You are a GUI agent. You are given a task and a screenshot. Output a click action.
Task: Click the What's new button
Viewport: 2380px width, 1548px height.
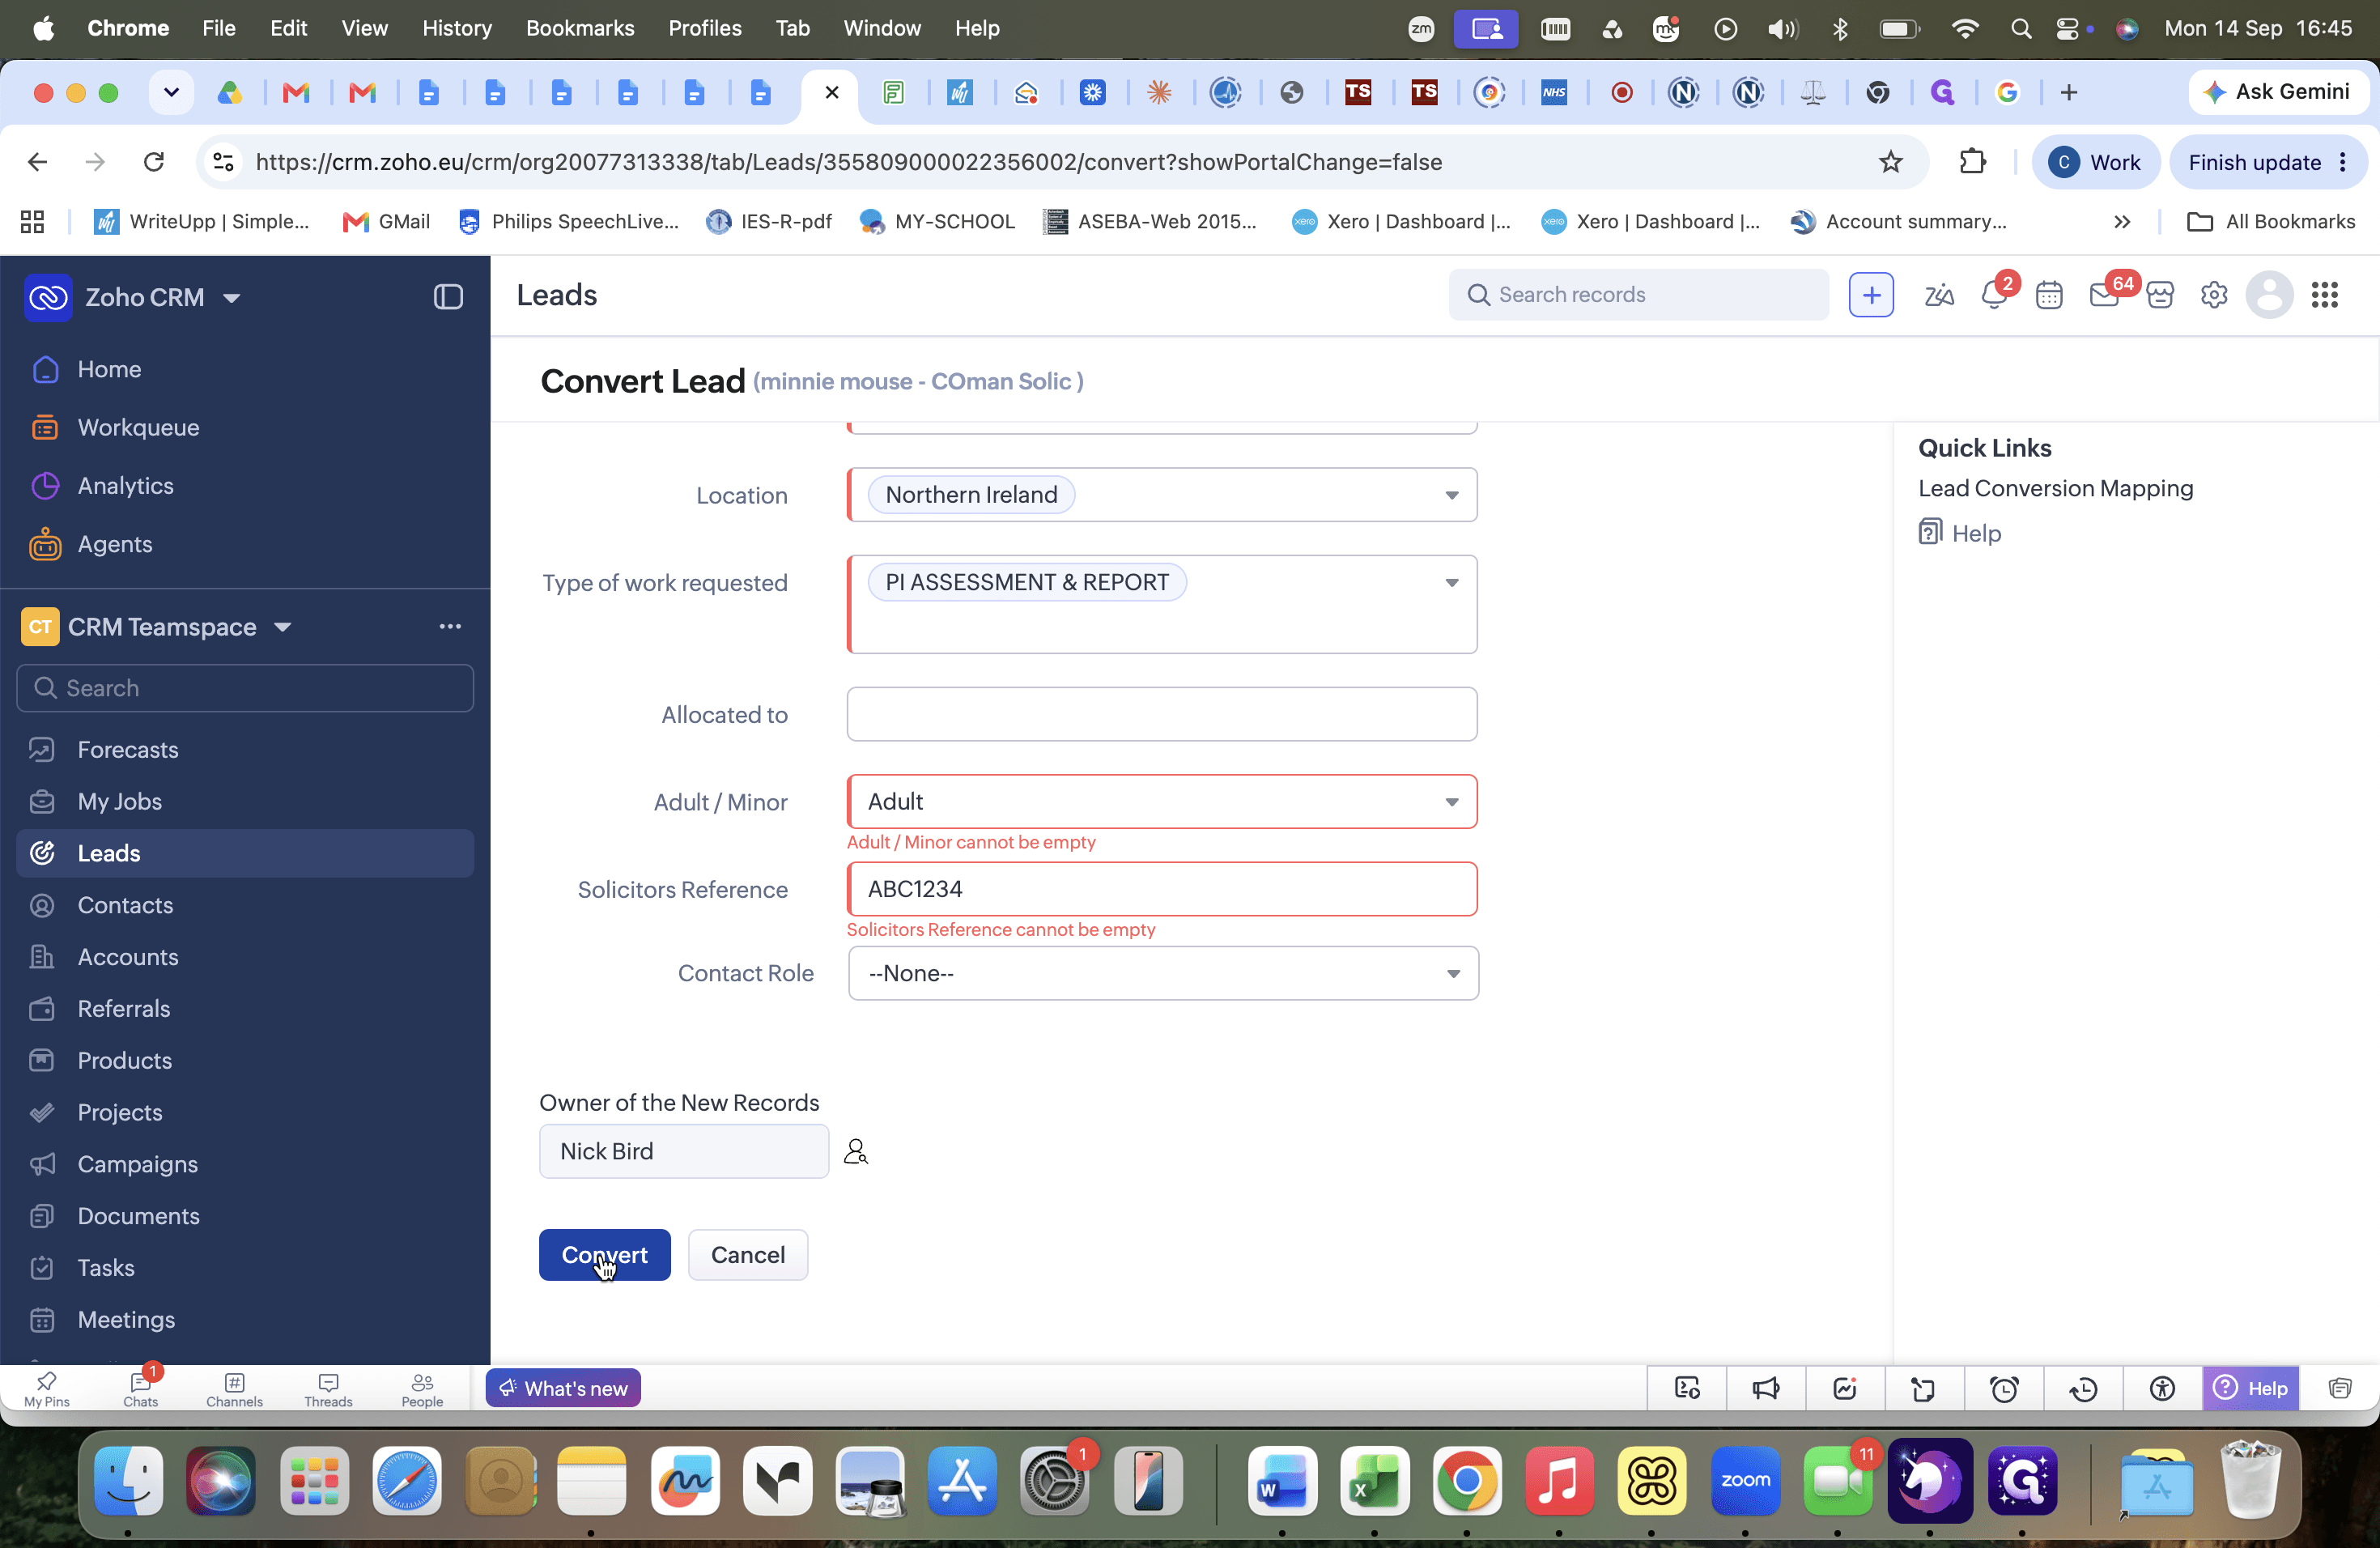click(563, 1388)
